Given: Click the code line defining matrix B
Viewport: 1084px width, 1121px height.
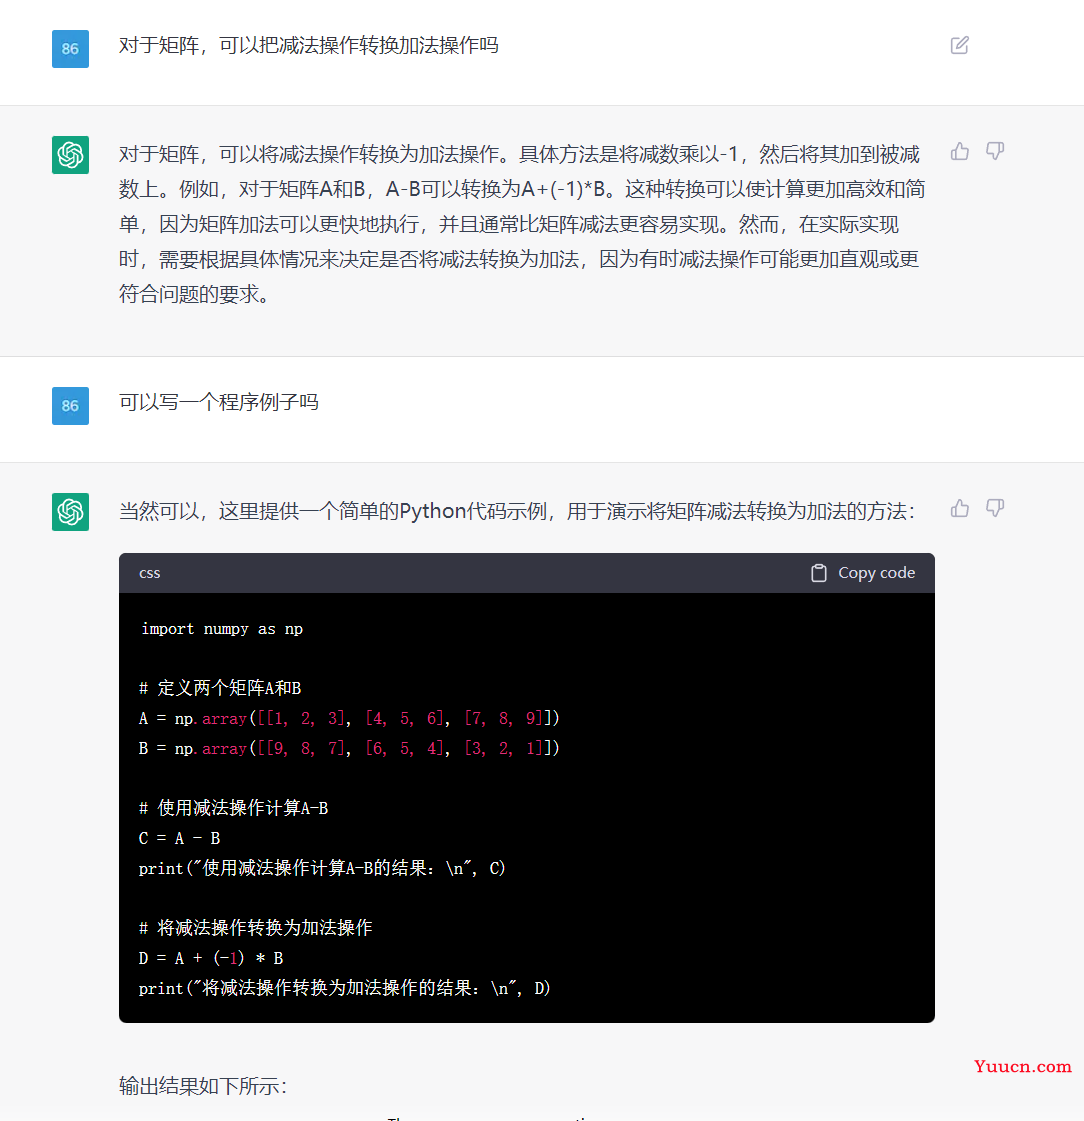Looking at the screenshot, I should click(x=349, y=748).
